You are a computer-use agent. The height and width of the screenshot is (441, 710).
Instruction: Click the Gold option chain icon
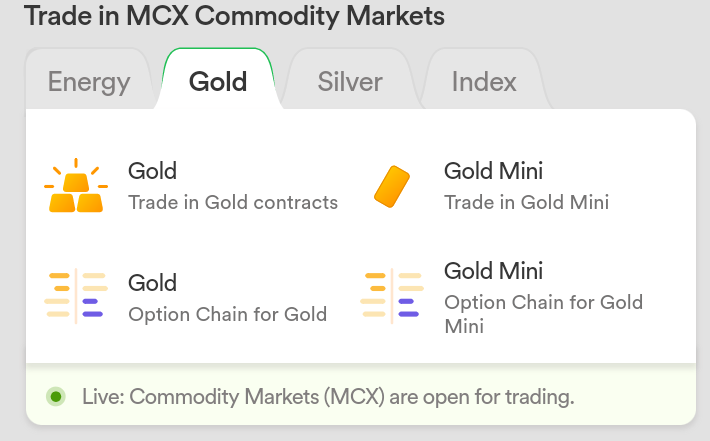(76, 296)
